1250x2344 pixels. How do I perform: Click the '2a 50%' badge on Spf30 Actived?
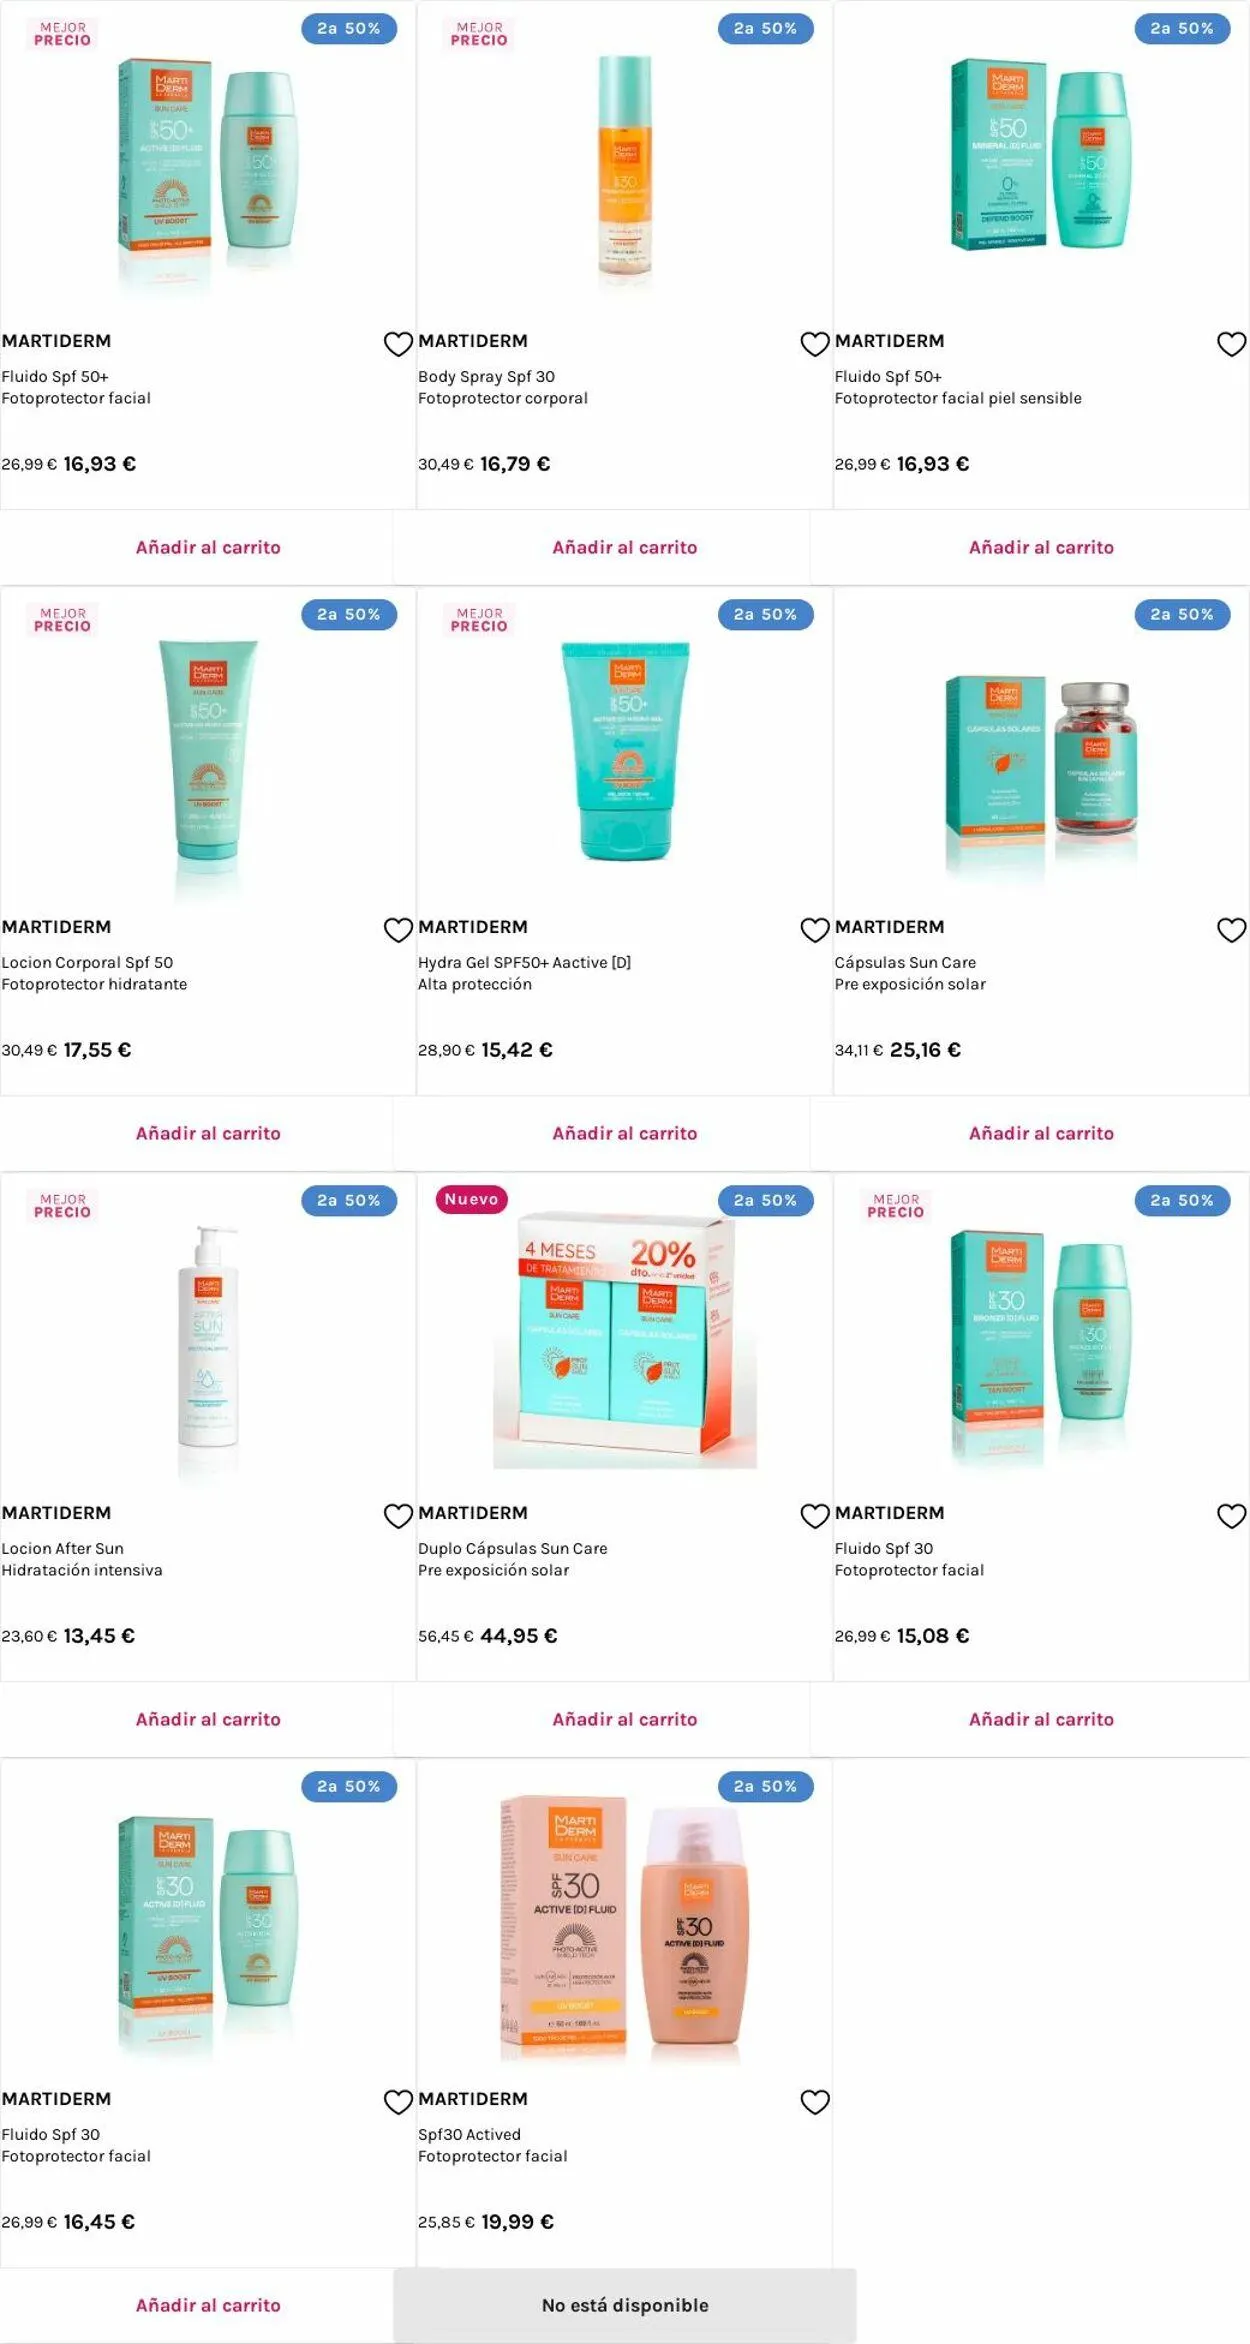click(x=765, y=1786)
